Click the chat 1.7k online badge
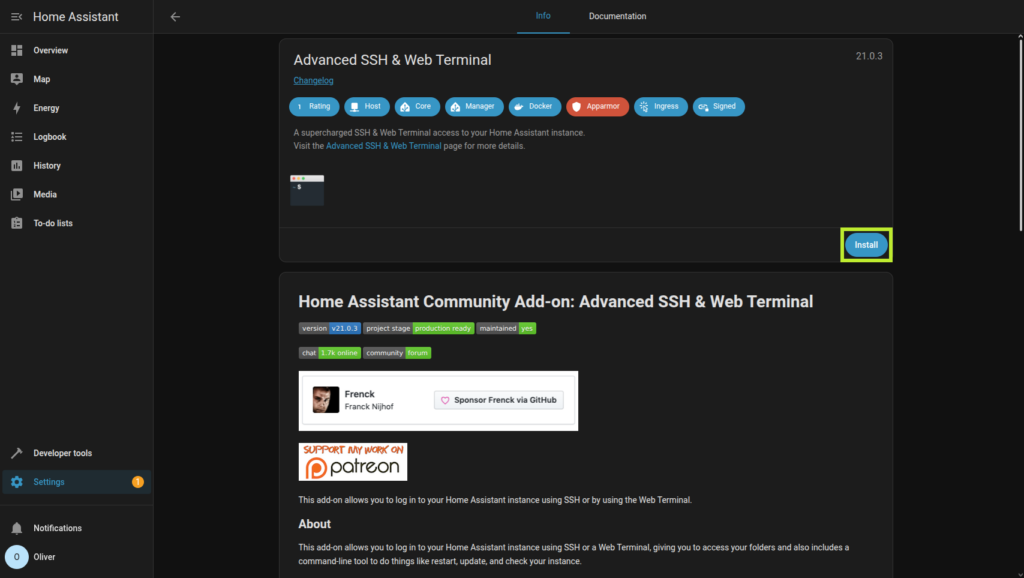This screenshot has width=1024, height=578. (x=330, y=353)
